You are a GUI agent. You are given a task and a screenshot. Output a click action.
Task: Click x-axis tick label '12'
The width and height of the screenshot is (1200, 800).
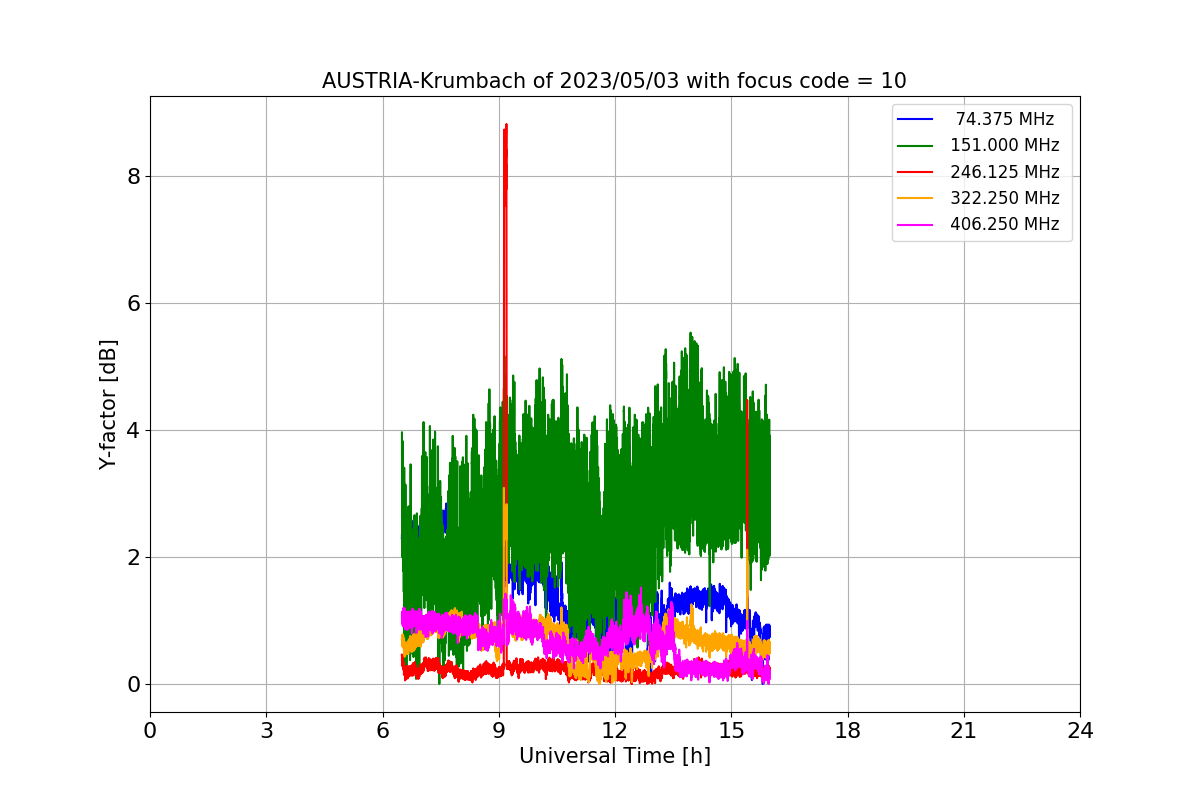point(615,731)
